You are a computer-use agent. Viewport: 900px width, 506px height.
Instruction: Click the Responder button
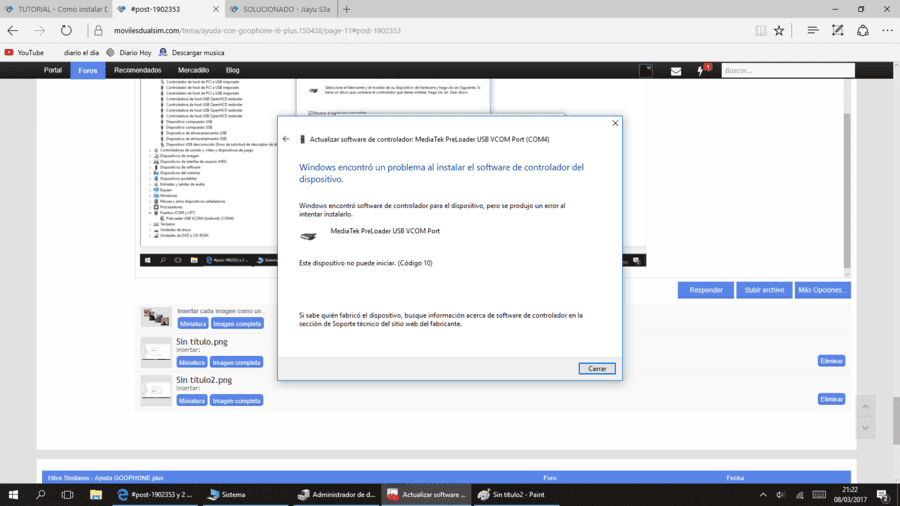tap(705, 290)
